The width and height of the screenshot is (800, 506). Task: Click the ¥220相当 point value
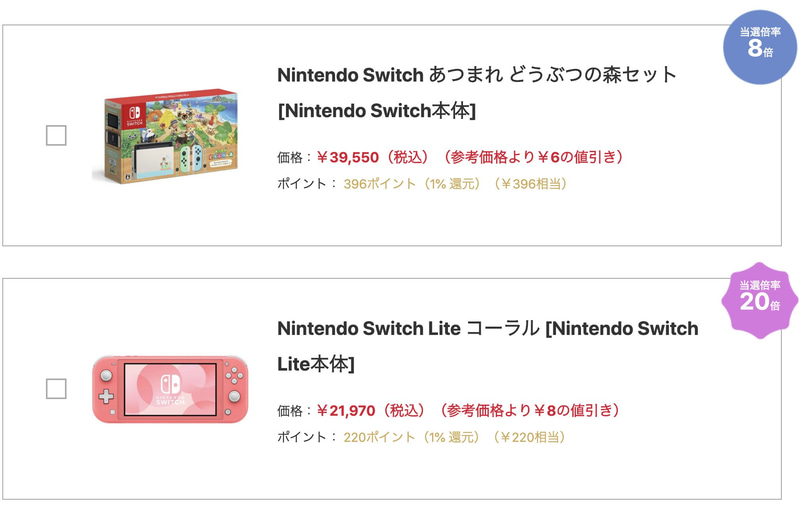tap(531, 437)
